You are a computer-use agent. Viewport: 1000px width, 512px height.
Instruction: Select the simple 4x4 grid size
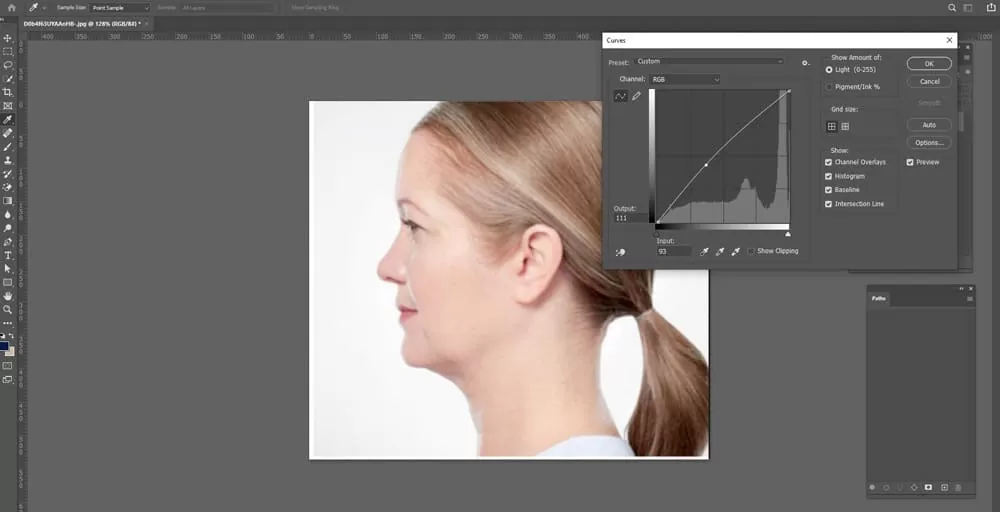pyautogui.click(x=832, y=126)
